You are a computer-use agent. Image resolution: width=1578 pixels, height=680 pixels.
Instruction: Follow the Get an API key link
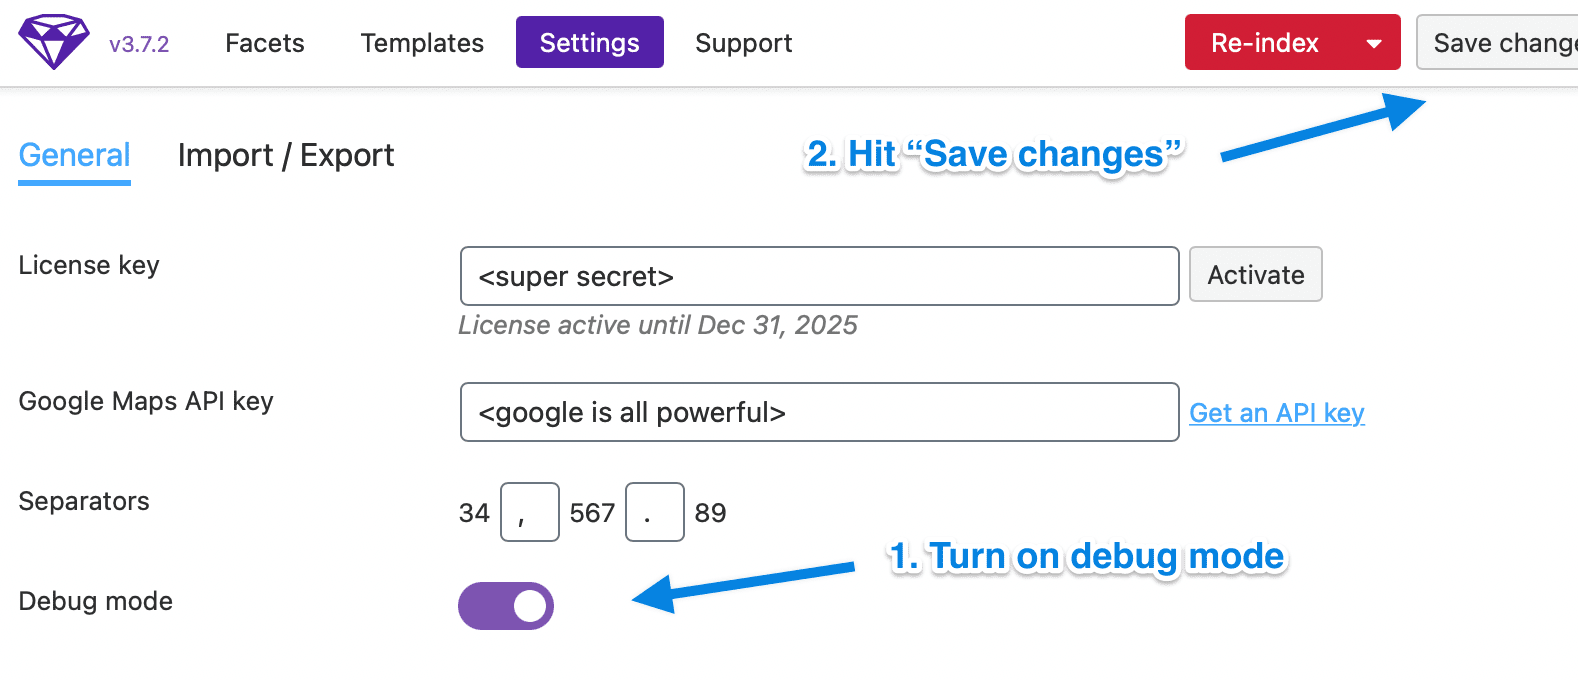(1277, 413)
